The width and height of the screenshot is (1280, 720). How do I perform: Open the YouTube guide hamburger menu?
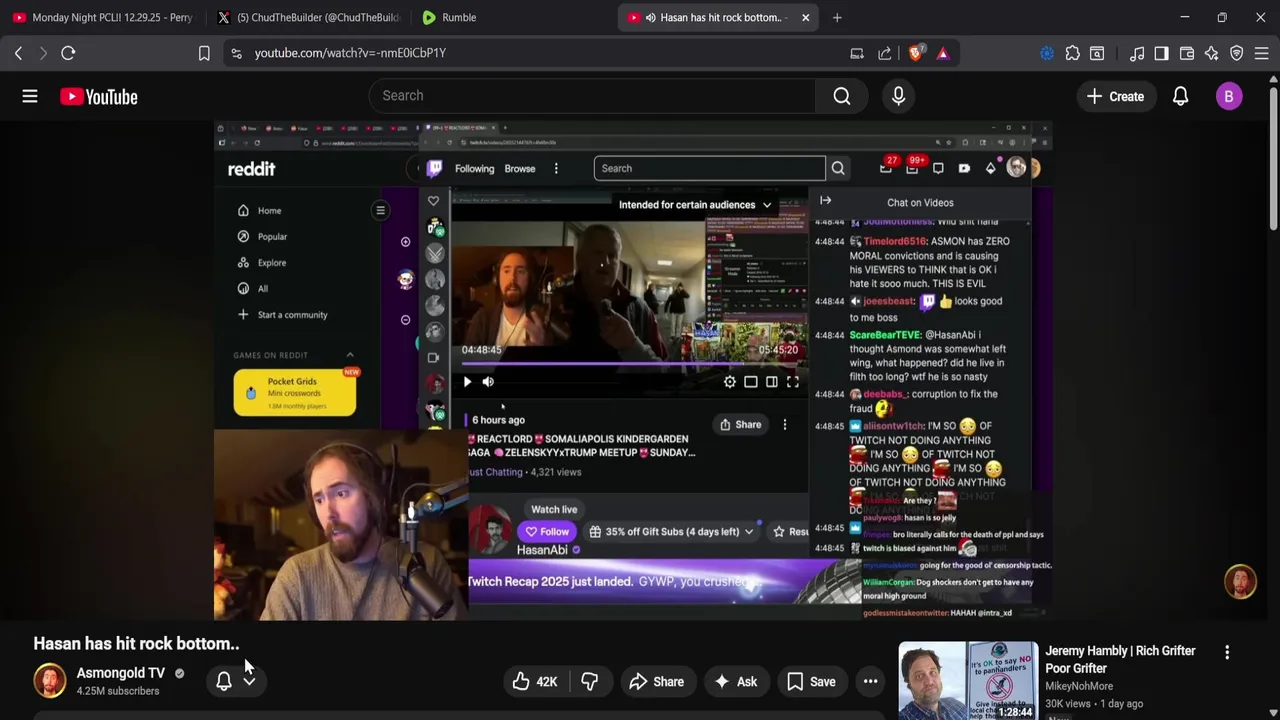(x=30, y=96)
